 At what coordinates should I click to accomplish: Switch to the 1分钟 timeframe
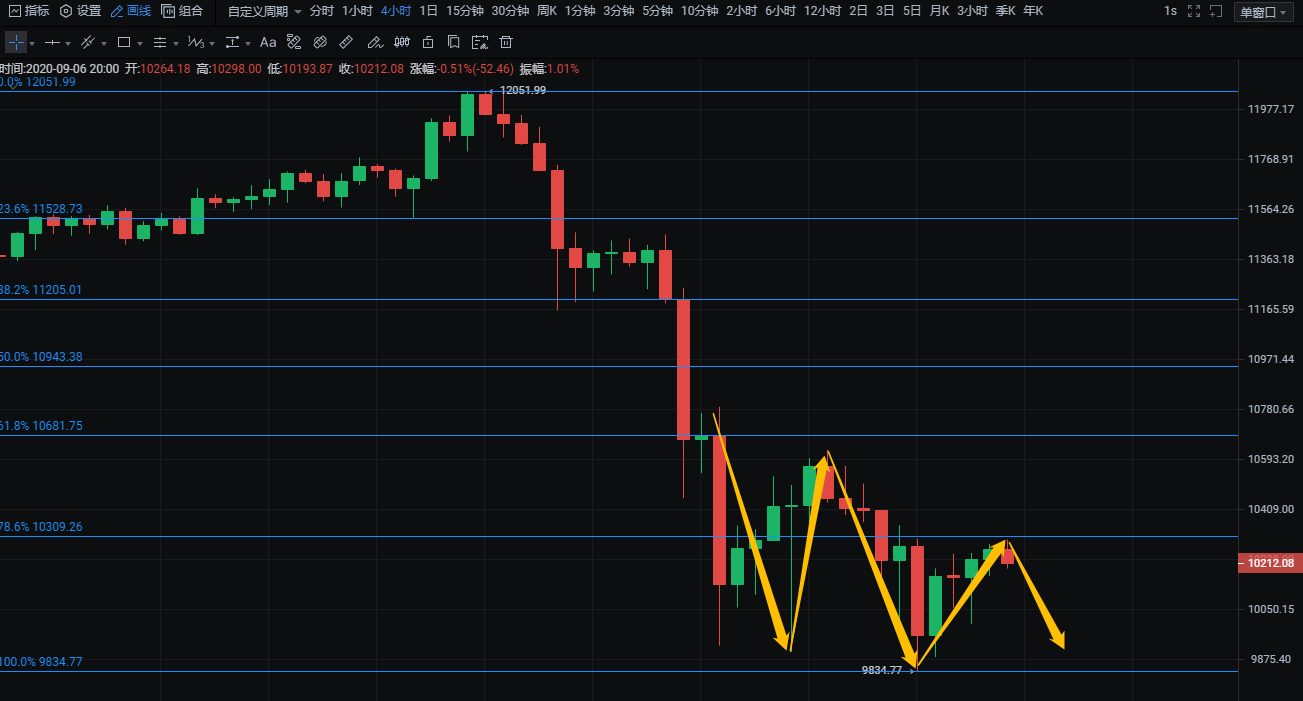coord(581,11)
